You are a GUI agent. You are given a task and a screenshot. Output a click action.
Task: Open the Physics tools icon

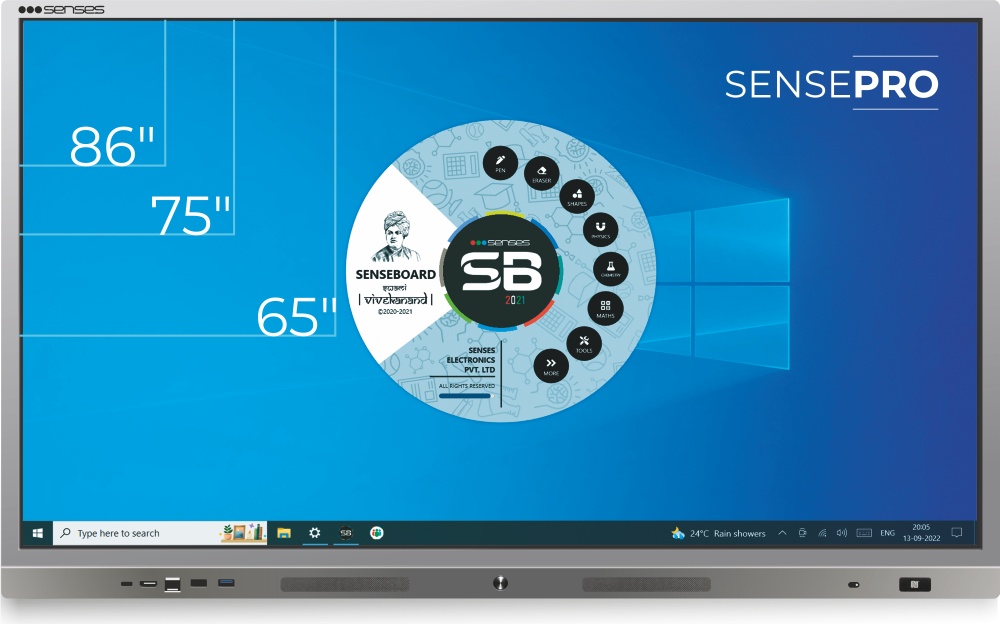599,226
